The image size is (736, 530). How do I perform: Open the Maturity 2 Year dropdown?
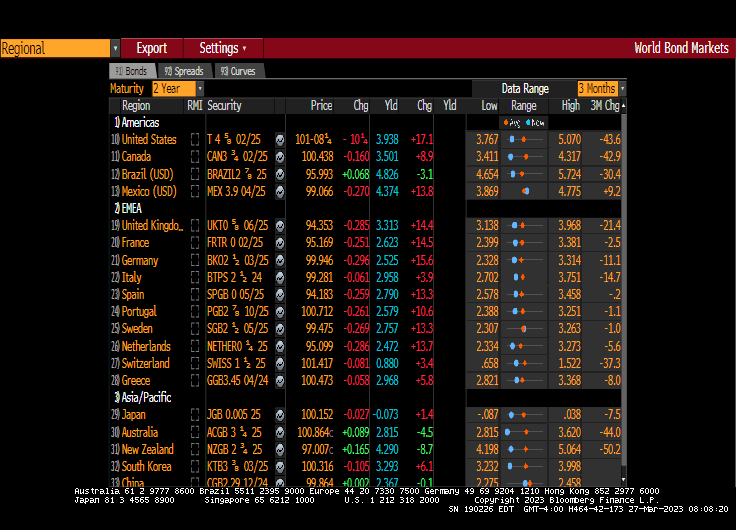click(x=199, y=89)
